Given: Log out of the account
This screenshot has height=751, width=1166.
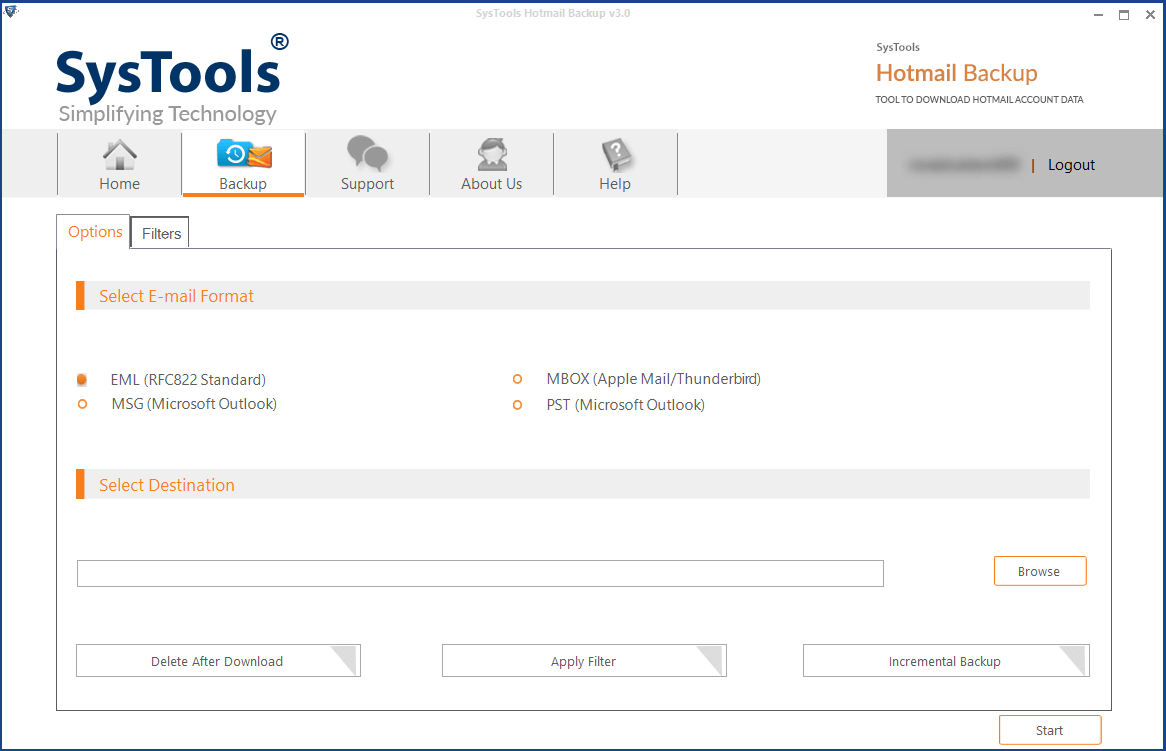Looking at the screenshot, I should coord(1070,164).
